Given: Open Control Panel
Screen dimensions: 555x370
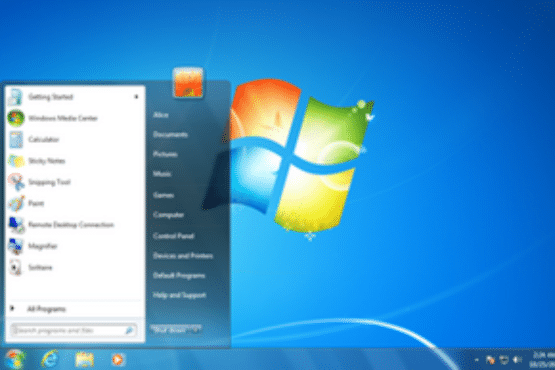Looking at the screenshot, I should (x=173, y=236).
